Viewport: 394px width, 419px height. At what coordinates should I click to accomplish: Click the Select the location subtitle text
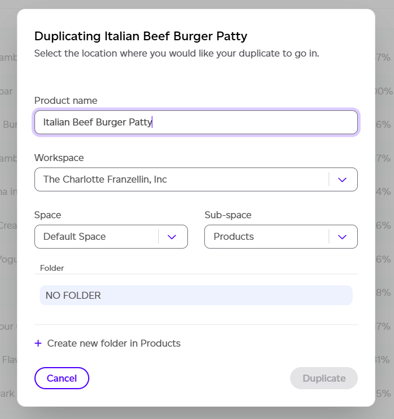click(x=177, y=53)
